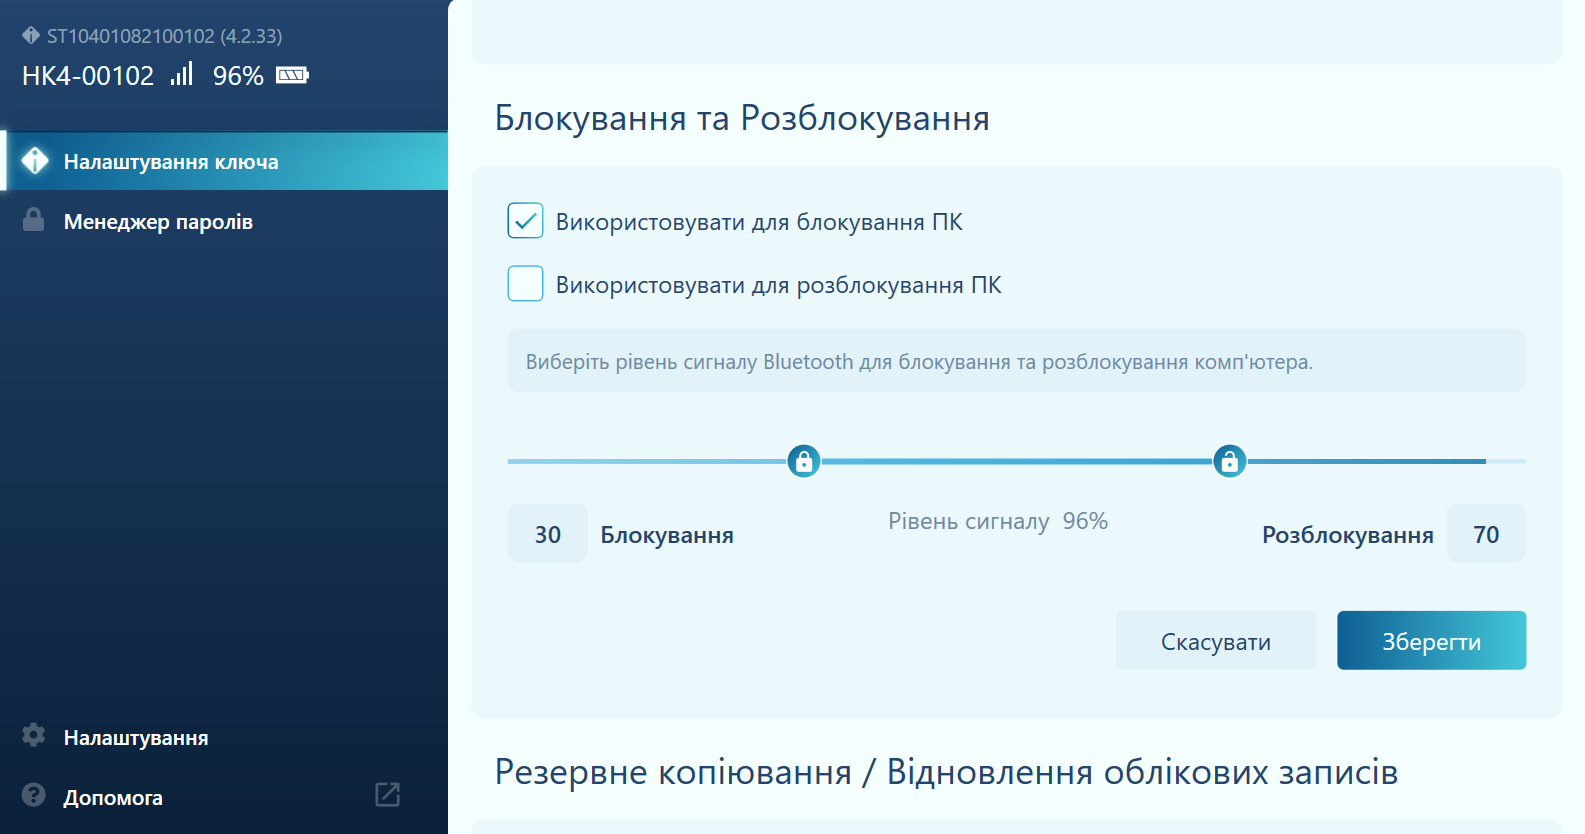Click the key device icon beside serial number
The height and width of the screenshot is (834, 1585).
pos(31,36)
